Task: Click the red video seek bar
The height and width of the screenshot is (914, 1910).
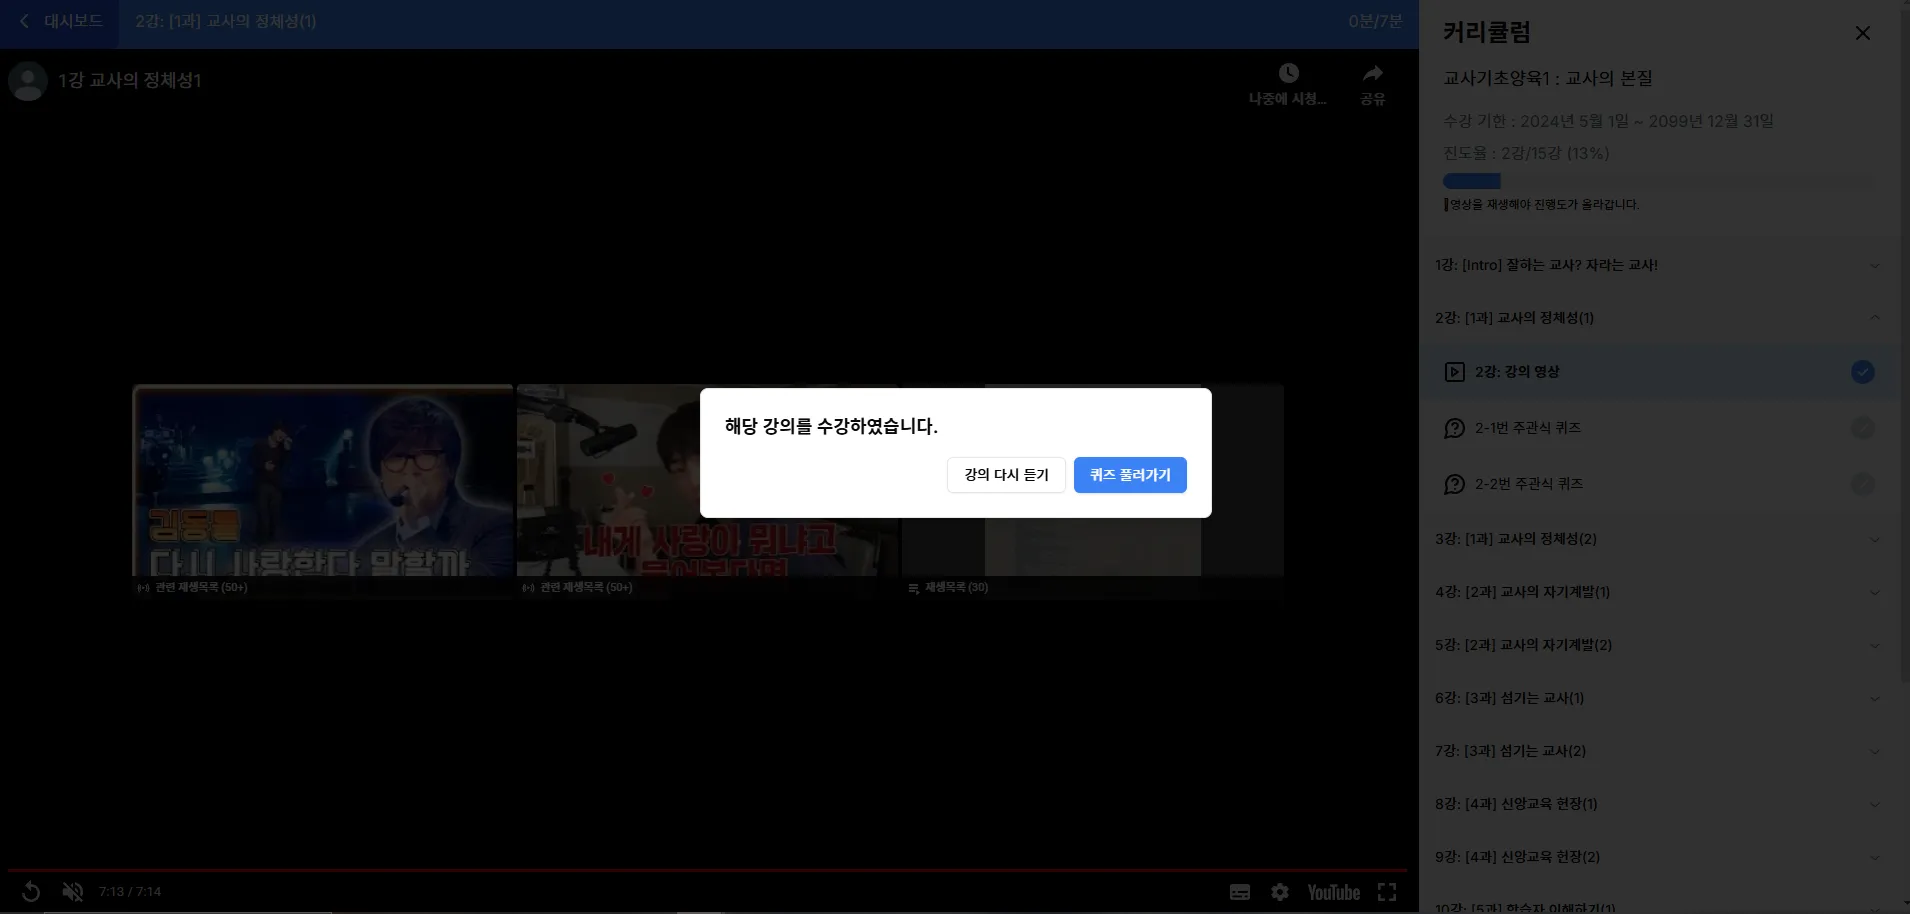Action: point(708,870)
